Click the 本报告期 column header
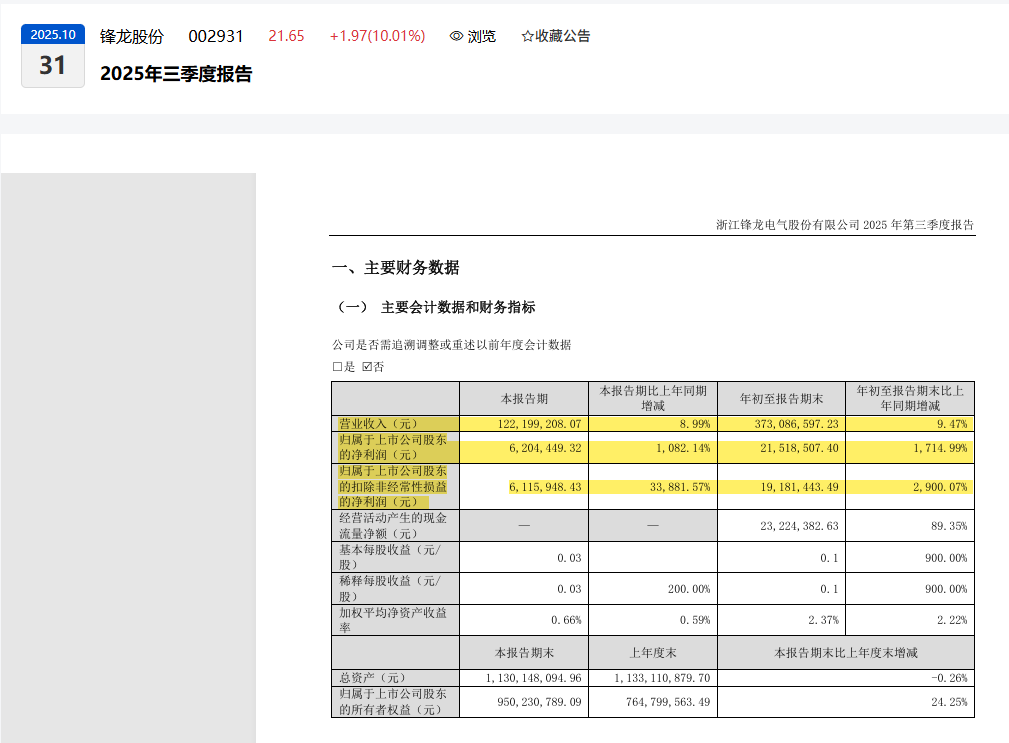1009x743 pixels. [x=523, y=398]
